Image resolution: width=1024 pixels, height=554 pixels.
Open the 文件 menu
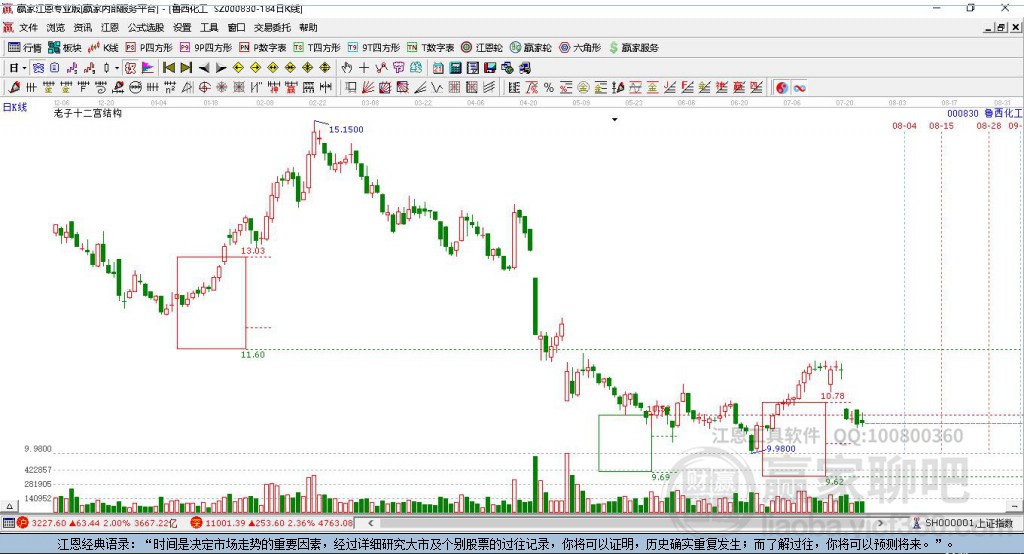pyautogui.click(x=29, y=27)
